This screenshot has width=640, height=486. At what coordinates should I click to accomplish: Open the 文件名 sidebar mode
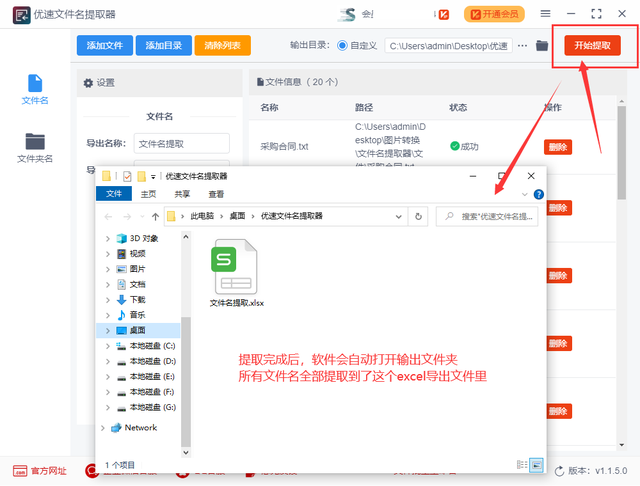click(36, 89)
